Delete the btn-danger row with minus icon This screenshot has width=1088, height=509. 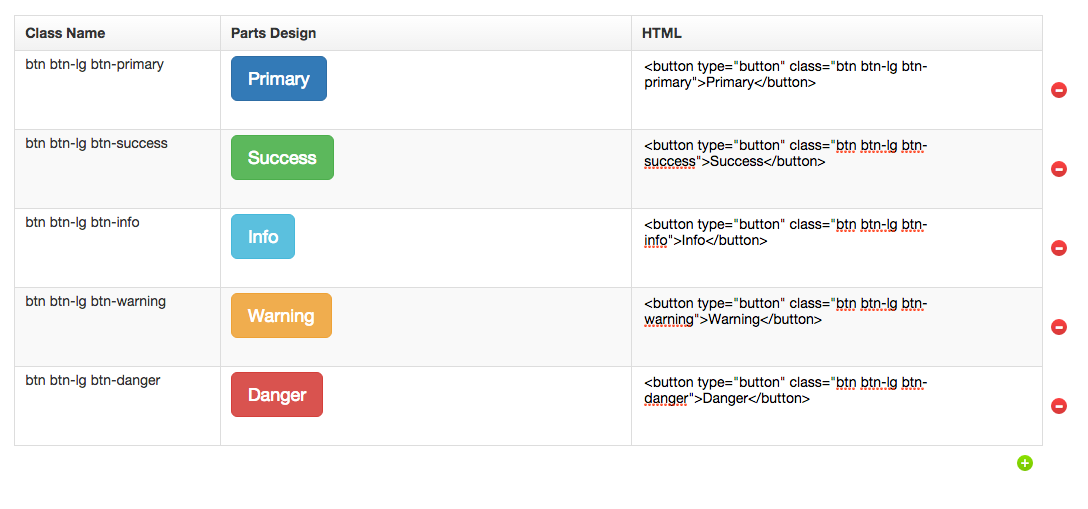coord(1059,406)
